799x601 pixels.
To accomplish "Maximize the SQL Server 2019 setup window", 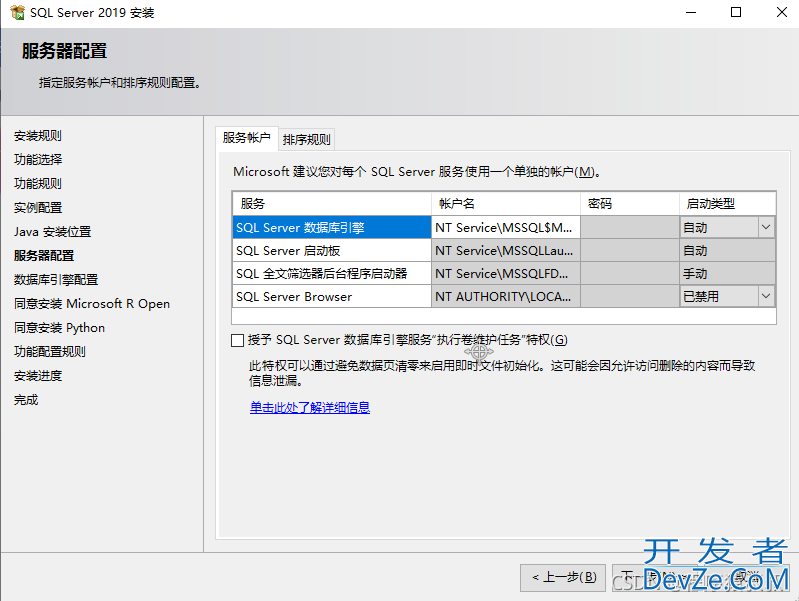I will 736,12.
